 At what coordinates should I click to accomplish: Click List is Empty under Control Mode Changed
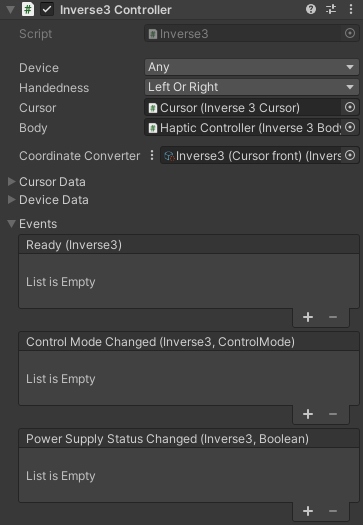(61, 379)
